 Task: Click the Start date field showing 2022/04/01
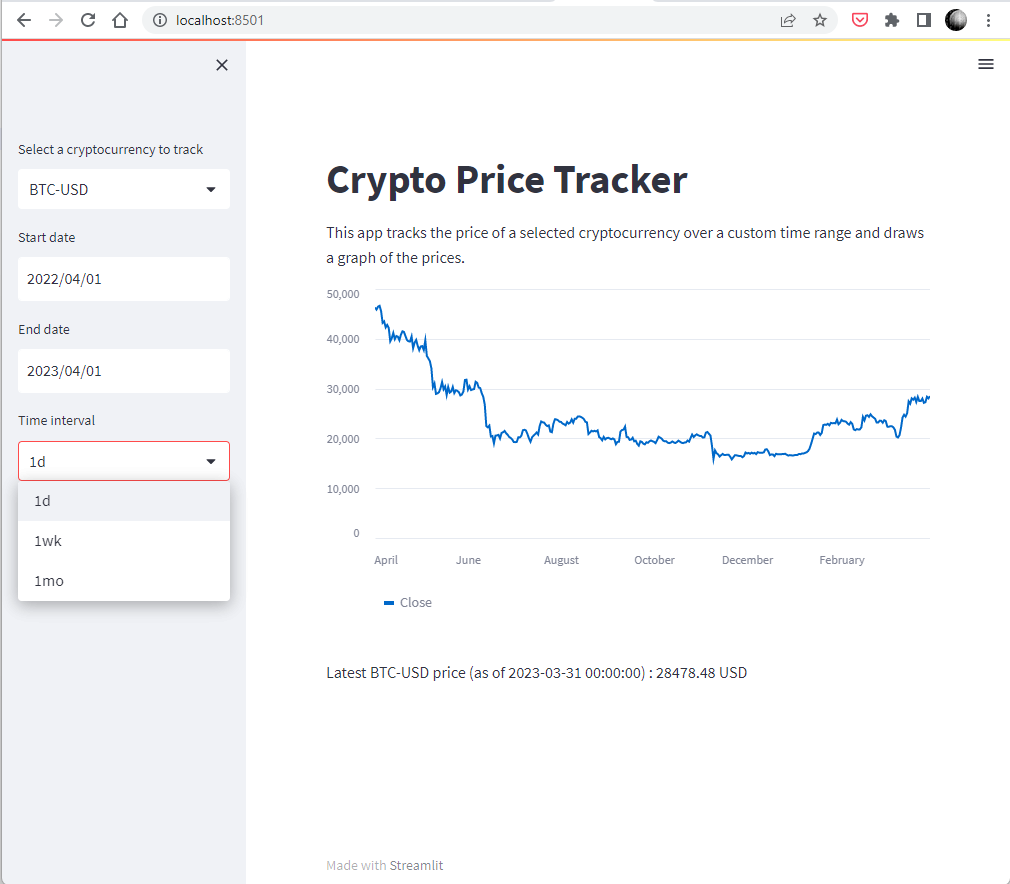(x=123, y=279)
